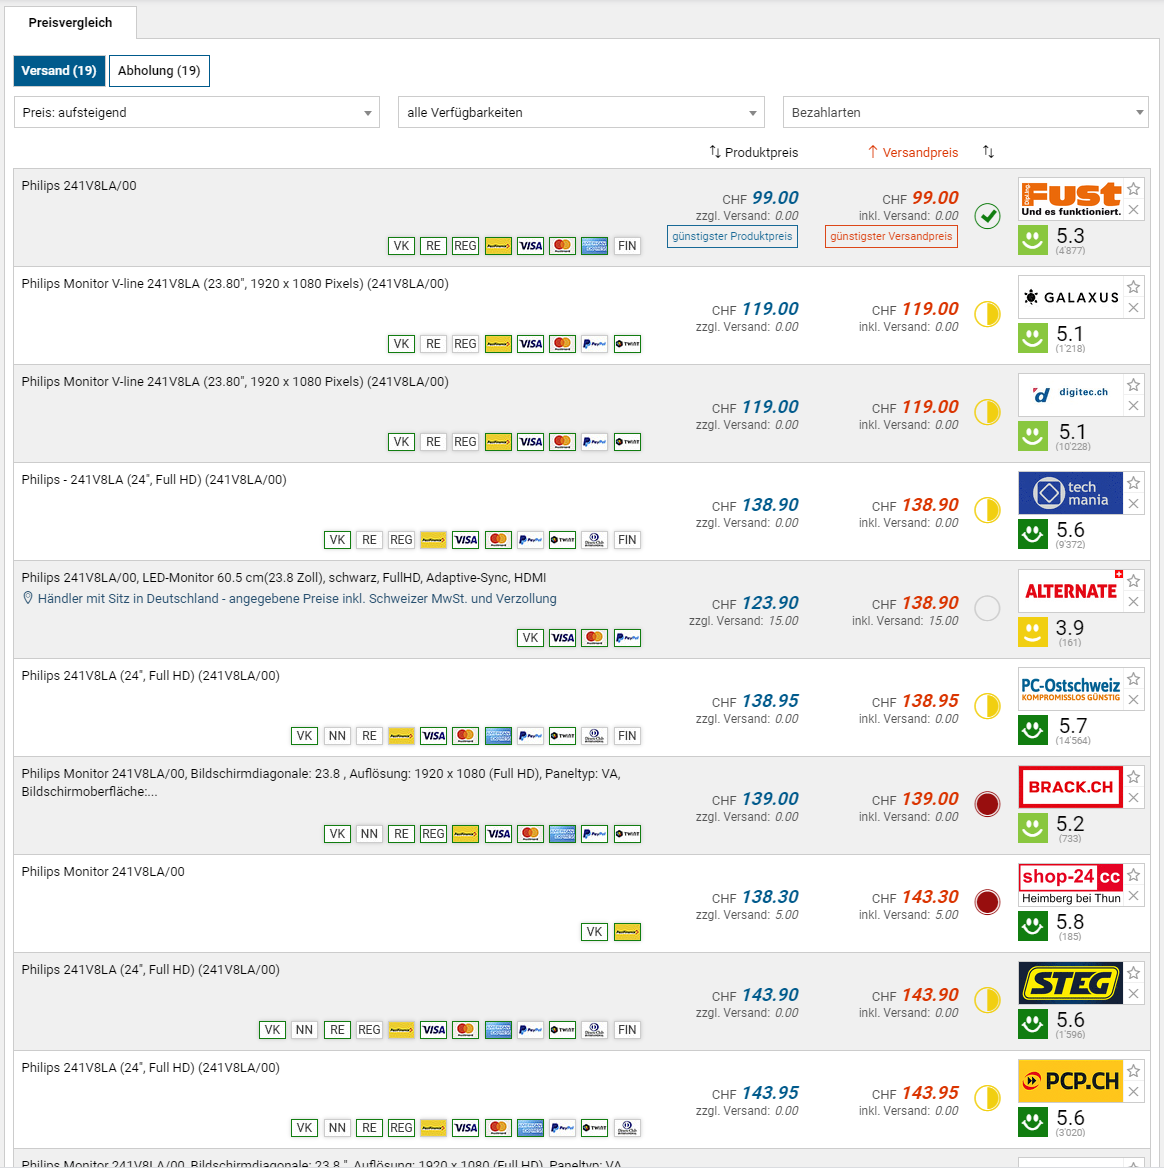The image size is (1164, 1168).
Task: Select the Preisvergleich tab
Action: [70, 22]
